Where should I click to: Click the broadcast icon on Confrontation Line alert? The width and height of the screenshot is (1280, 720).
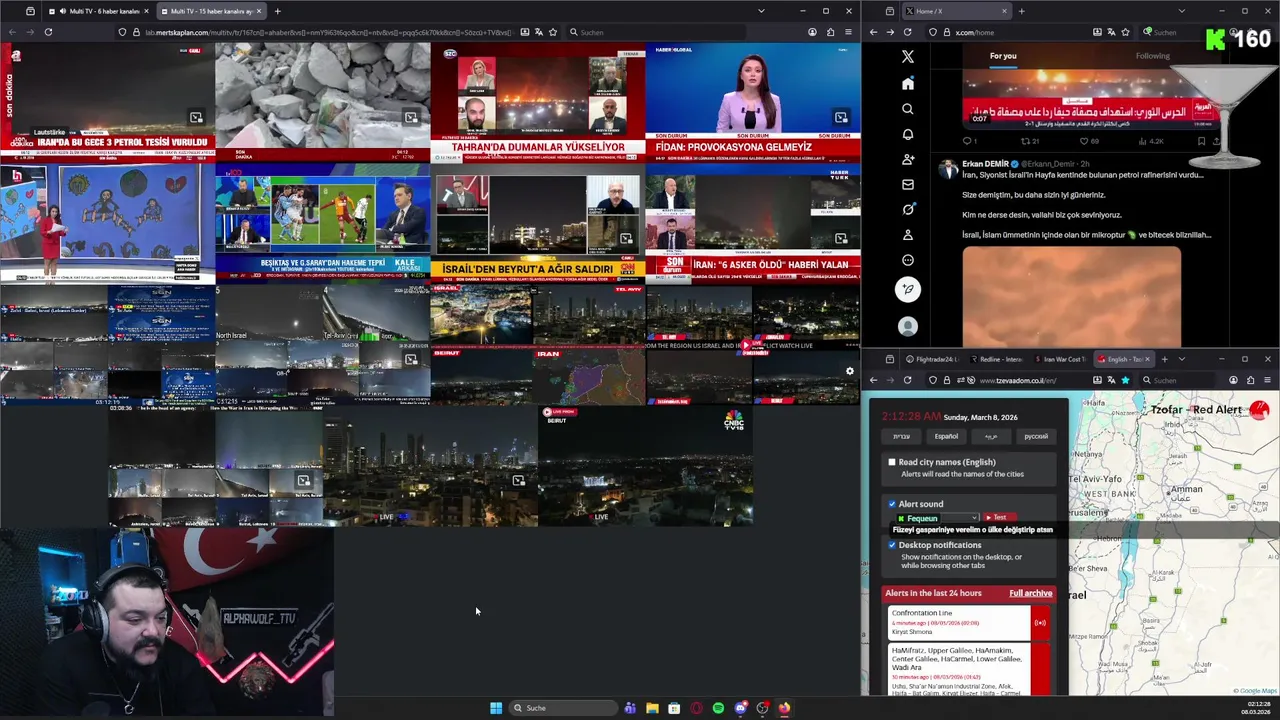(1040, 623)
